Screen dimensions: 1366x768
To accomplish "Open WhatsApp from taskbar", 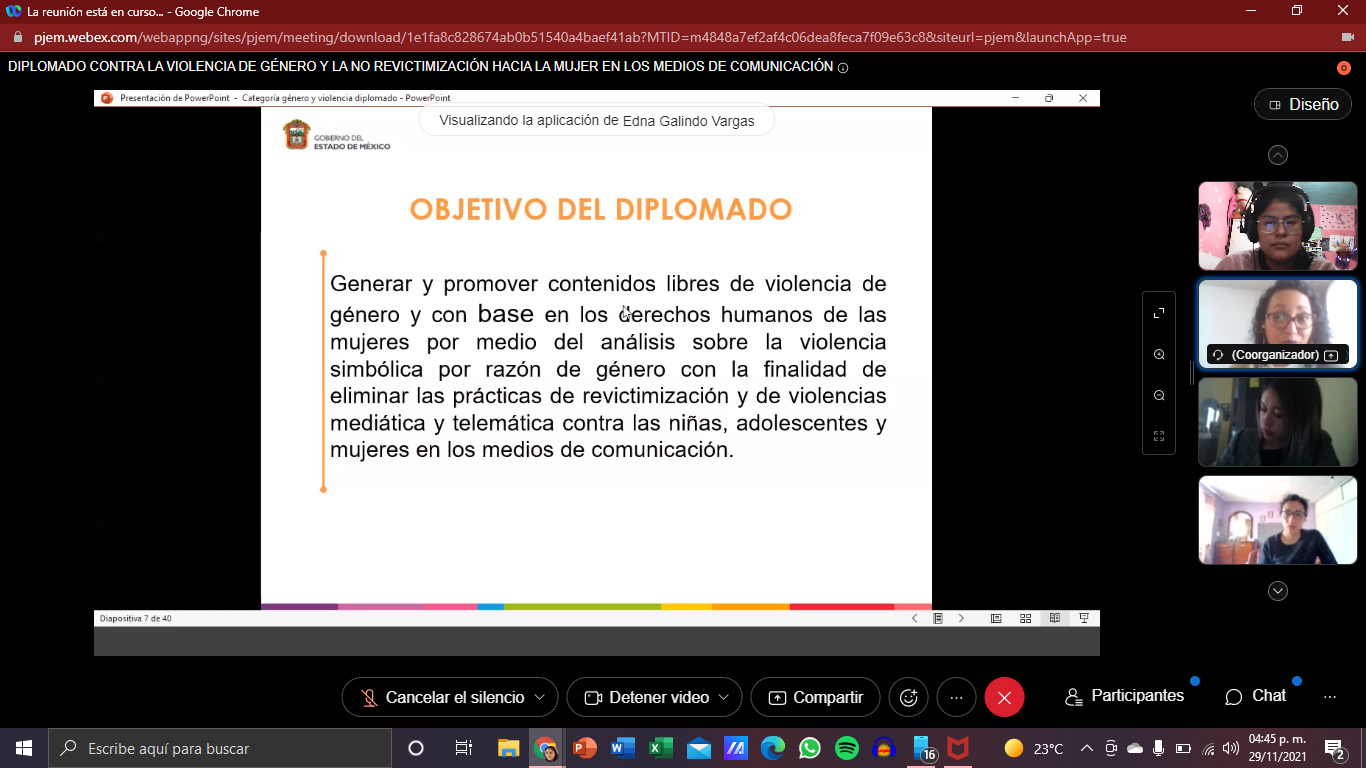I will pyautogui.click(x=809, y=748).
